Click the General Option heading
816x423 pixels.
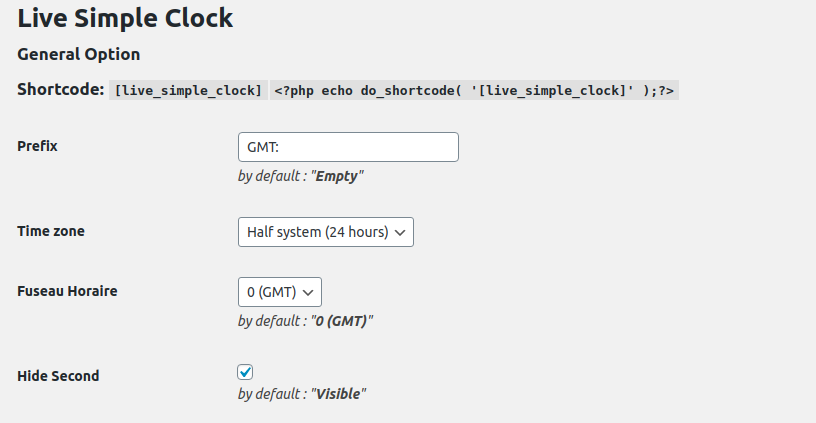(79, 54)
